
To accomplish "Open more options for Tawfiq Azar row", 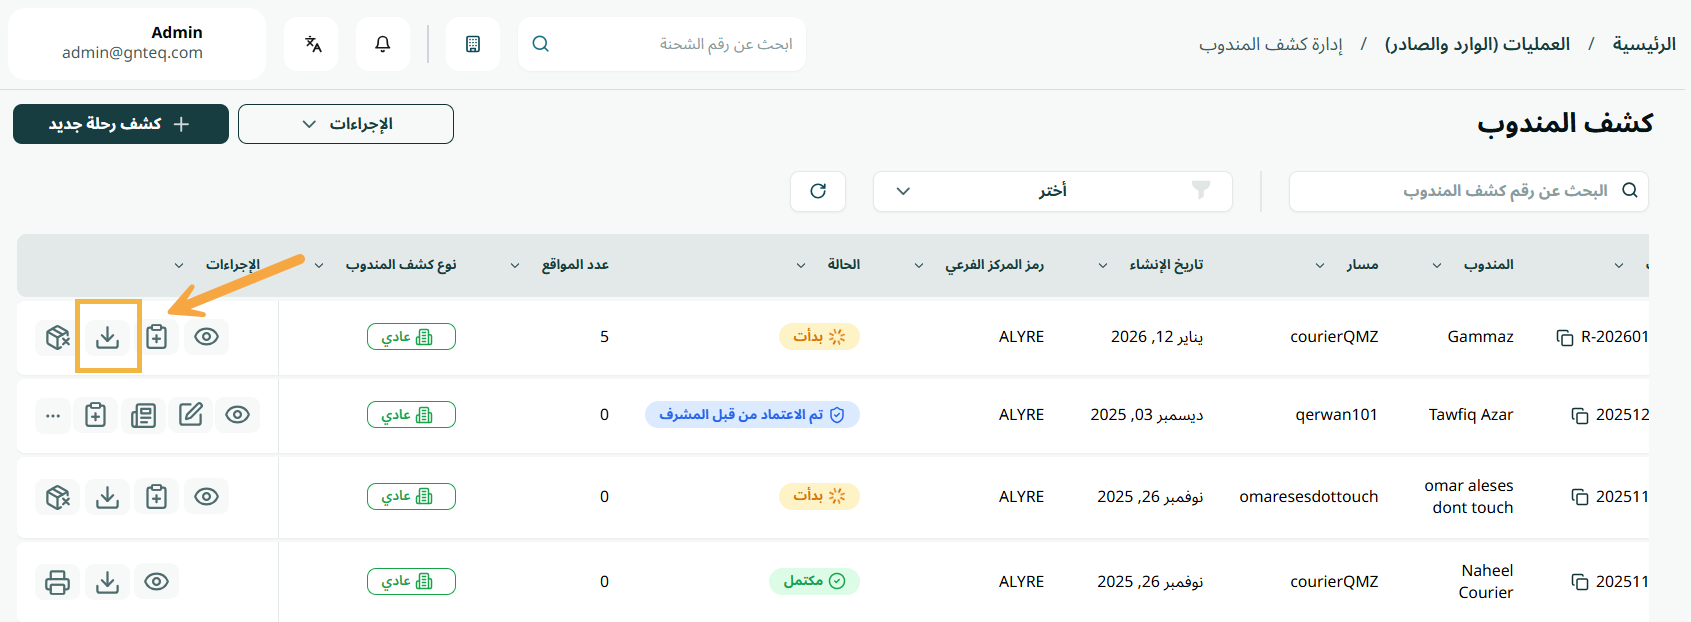I will point(53,414).
